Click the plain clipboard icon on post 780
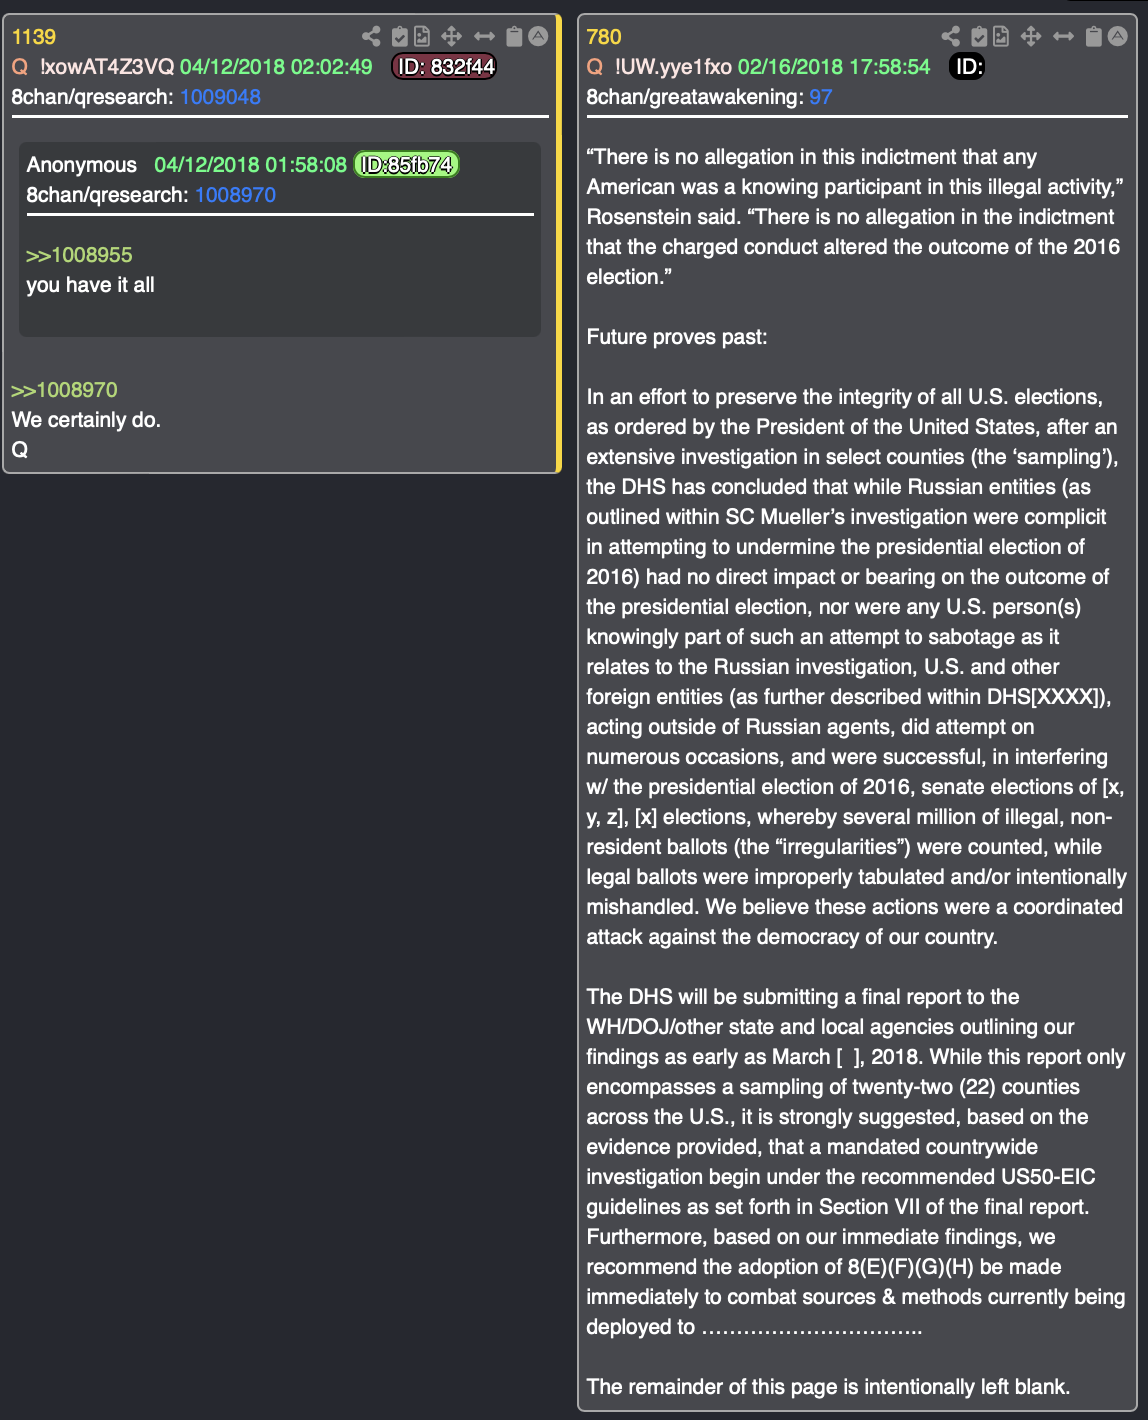1148x1420 pixels. [1094, 37]
